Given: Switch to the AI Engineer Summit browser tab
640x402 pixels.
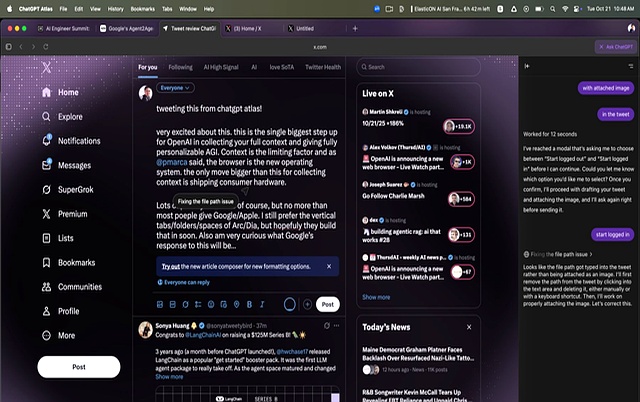Looking at the screenshot, I should click(63, 29).
